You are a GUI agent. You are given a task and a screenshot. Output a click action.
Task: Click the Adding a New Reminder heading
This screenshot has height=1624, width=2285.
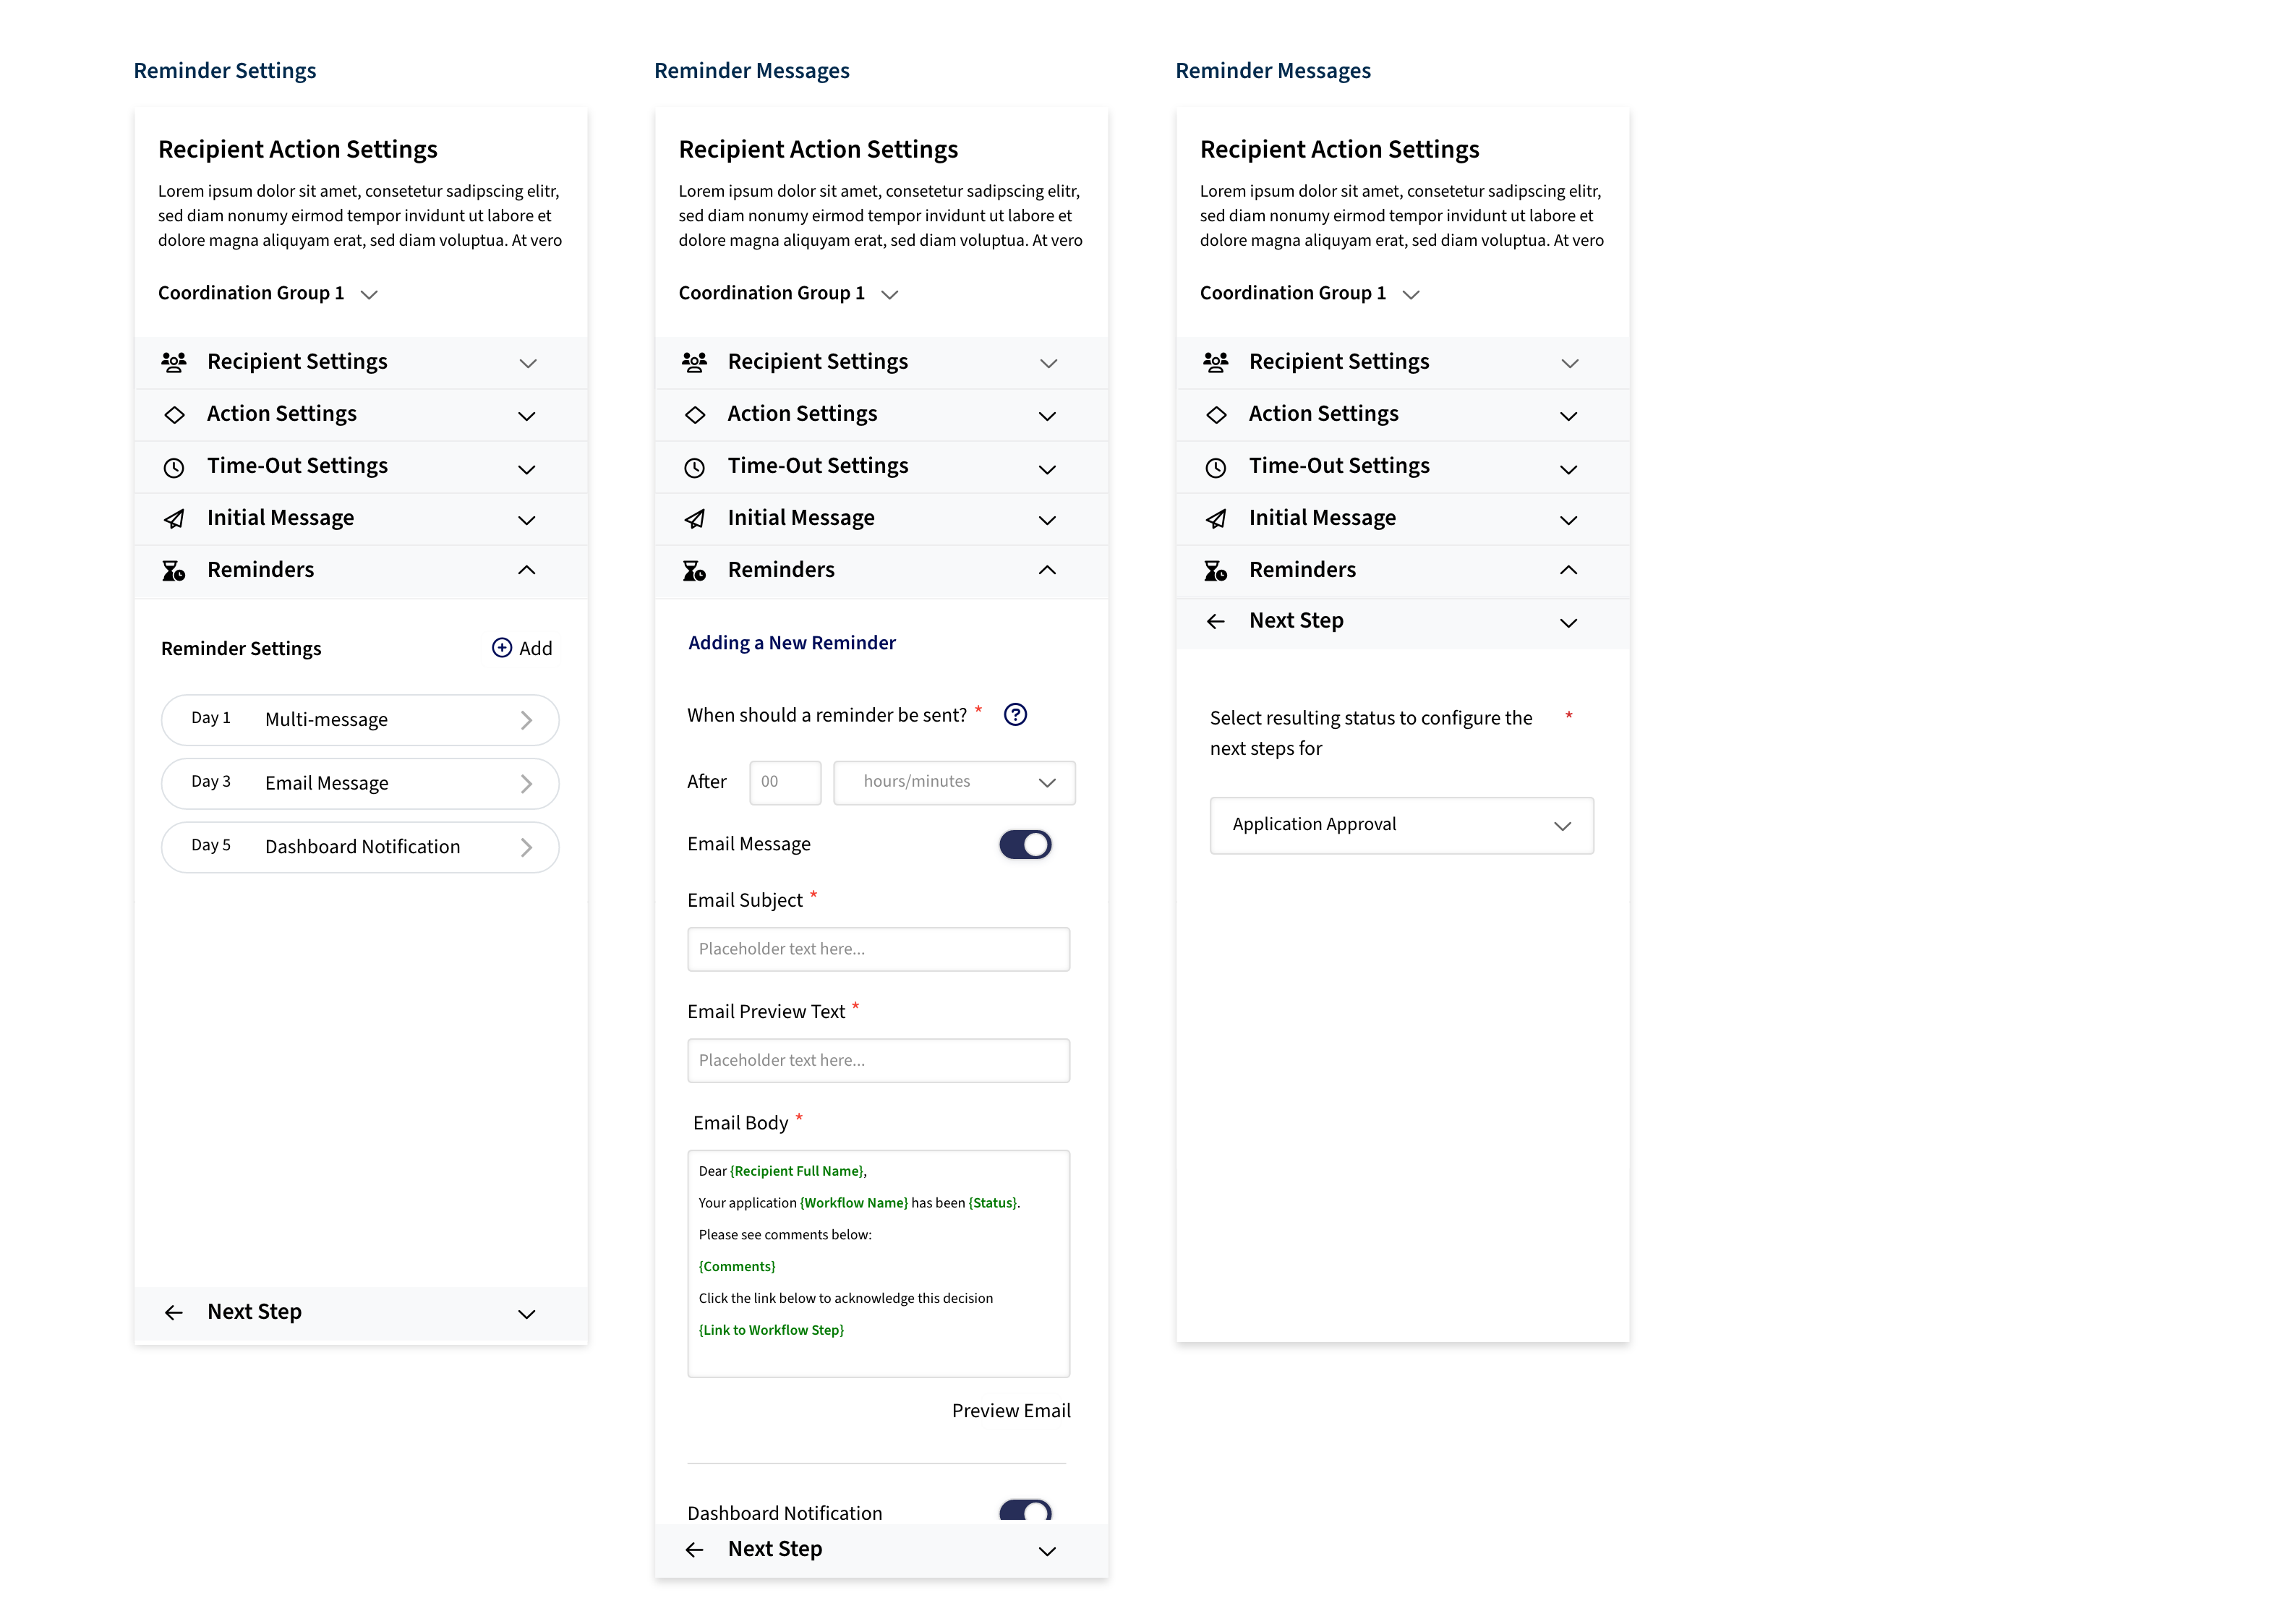coord(792,643)
